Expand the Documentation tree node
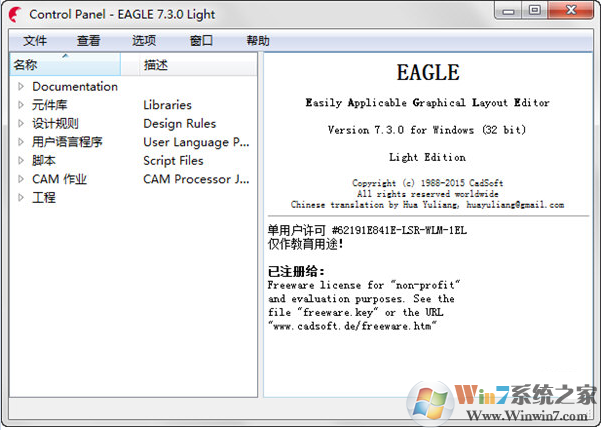Image resolution: width=604 pixels, height=430 pixels. pos(21,87)
